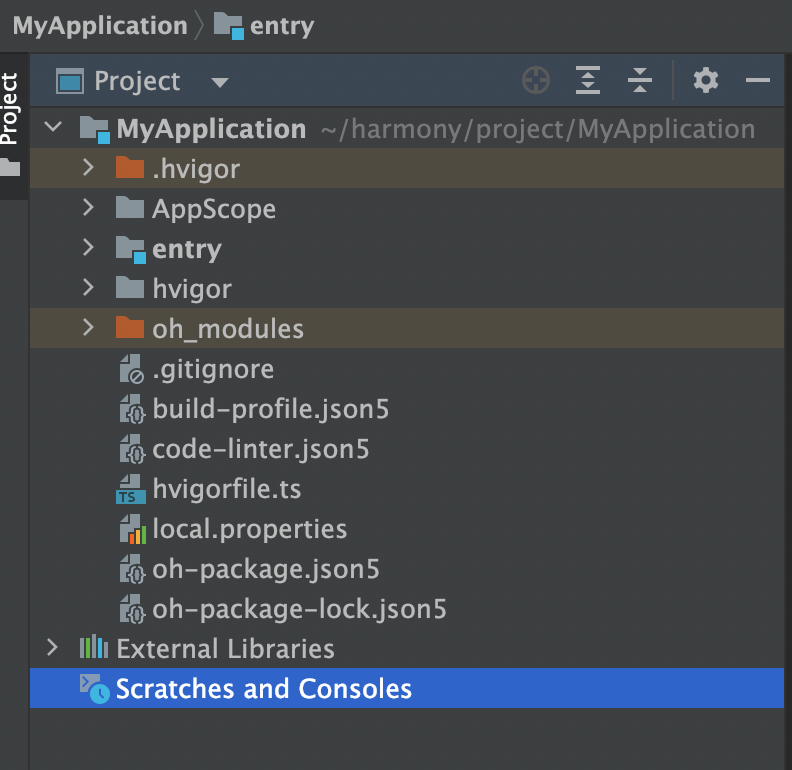Click the Project view window icon

click(70, 81)
